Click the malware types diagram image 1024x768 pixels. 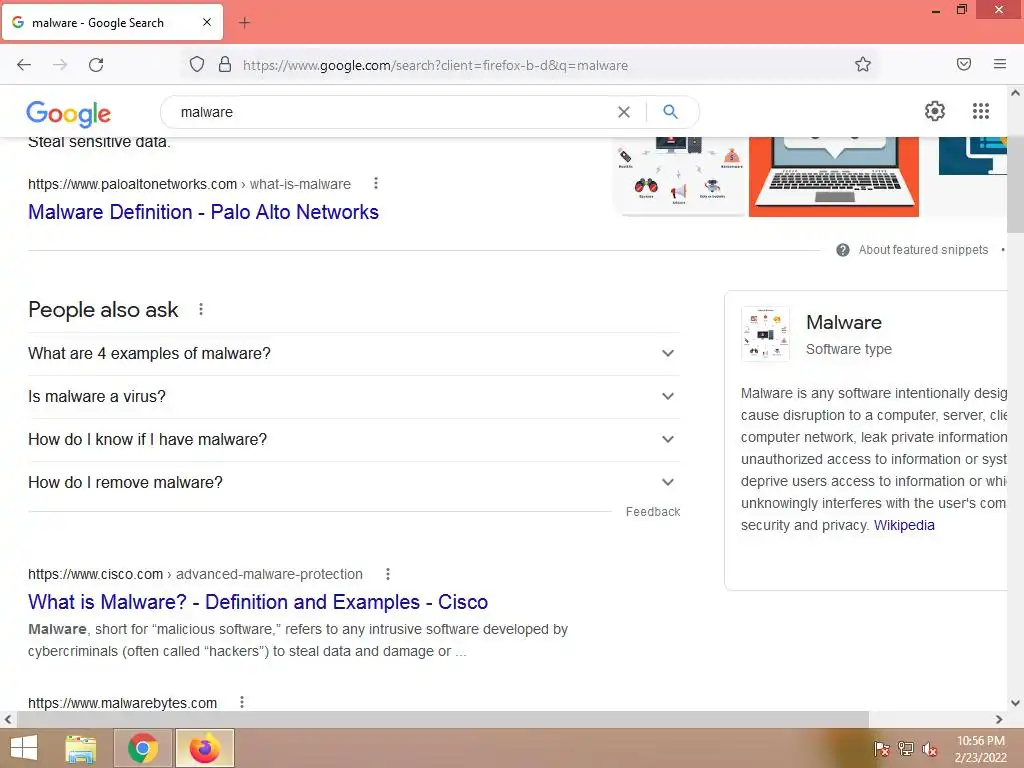[x=679, y=175]
